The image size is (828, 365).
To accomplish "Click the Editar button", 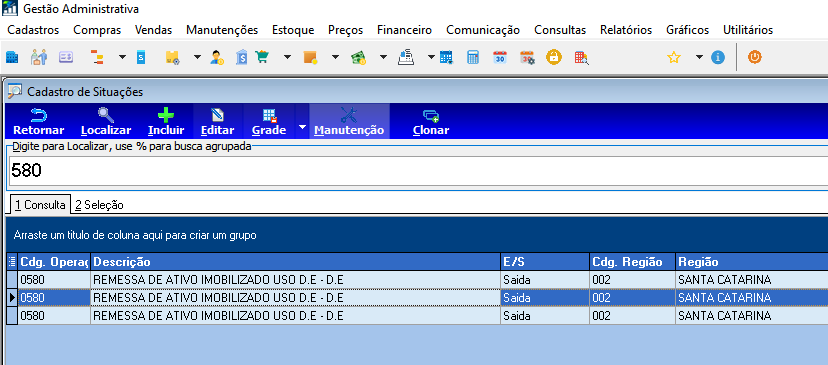I will coord(218,121).
